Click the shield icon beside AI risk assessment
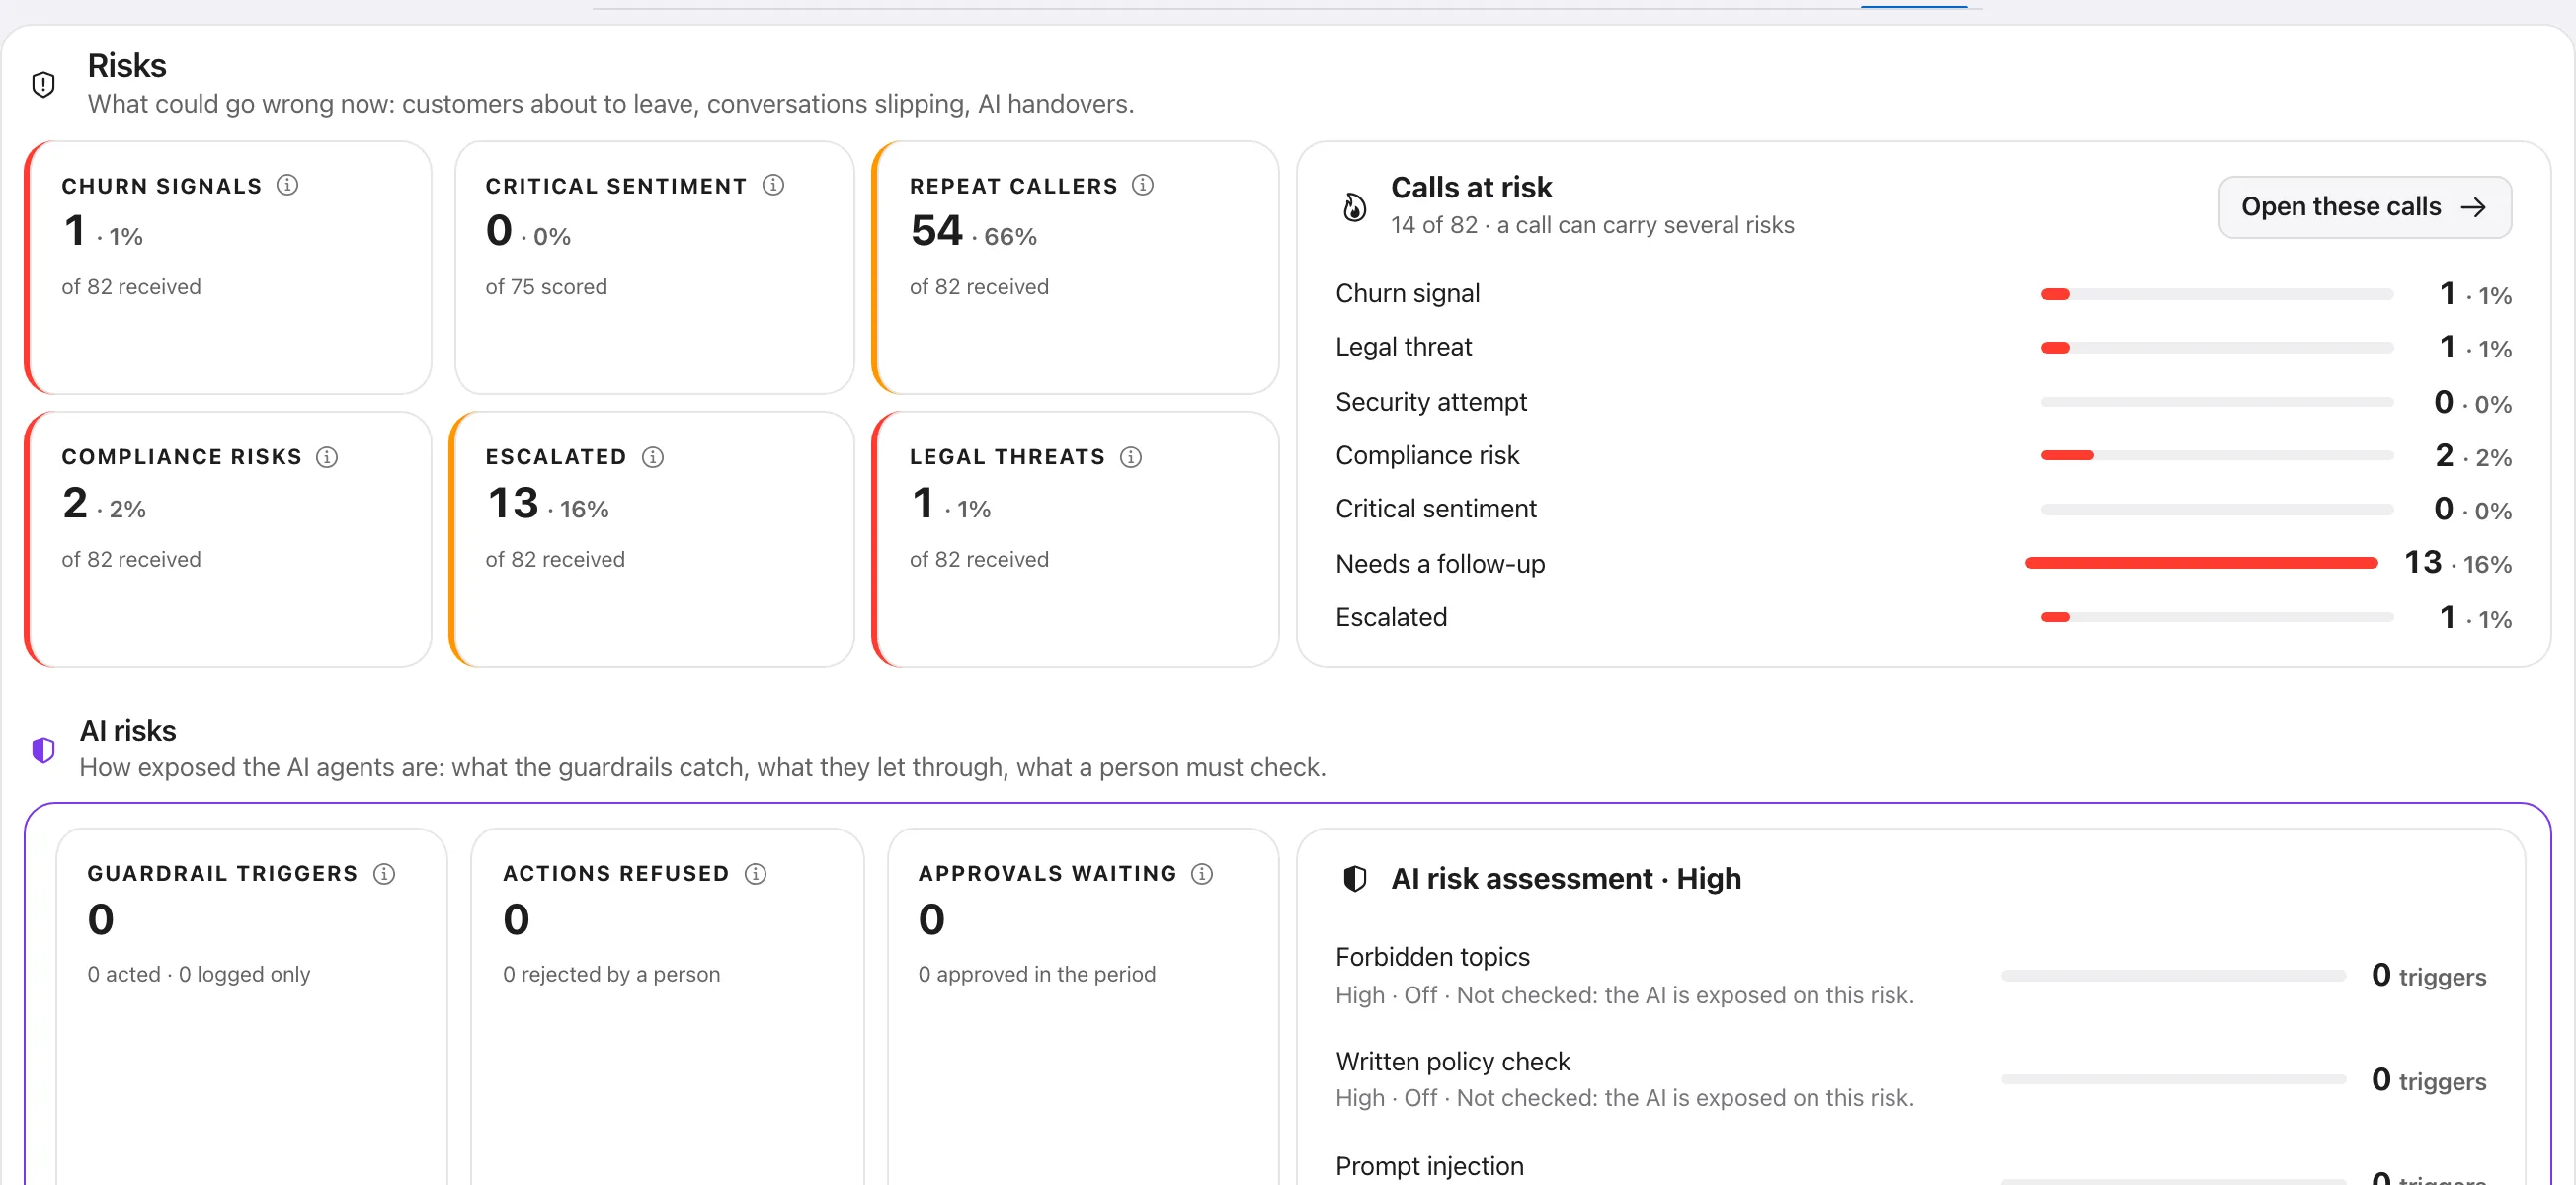2576x1185 pixels. click(x=1354, y=879)
